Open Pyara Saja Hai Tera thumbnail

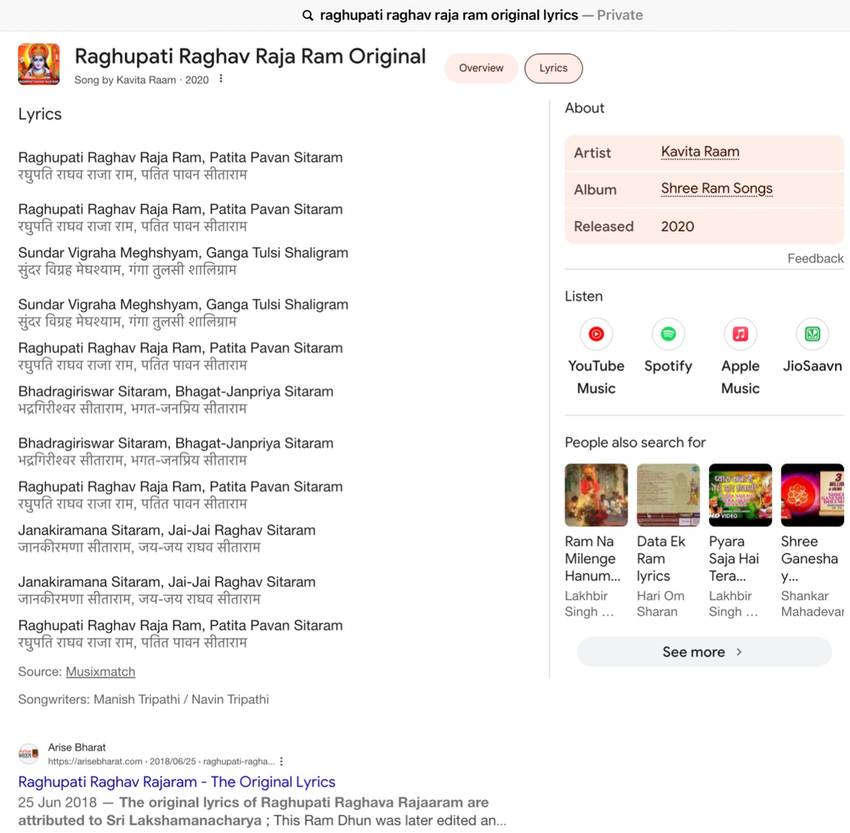740,495
